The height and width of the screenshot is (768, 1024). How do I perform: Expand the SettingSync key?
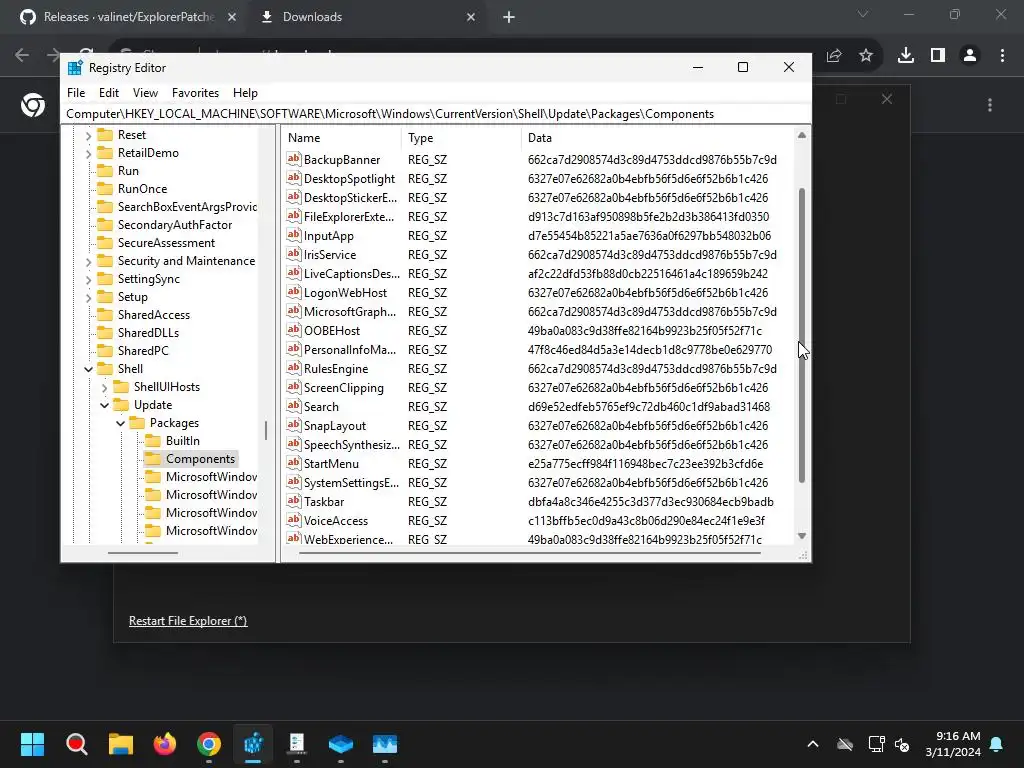(x=88, y=280)
